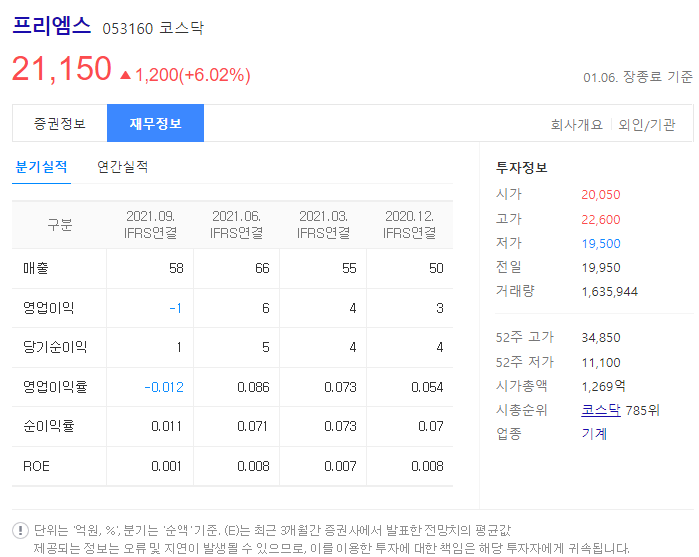Click the change value 1,200(+6.02%)

pyautogui.click(x=193, y=75)
